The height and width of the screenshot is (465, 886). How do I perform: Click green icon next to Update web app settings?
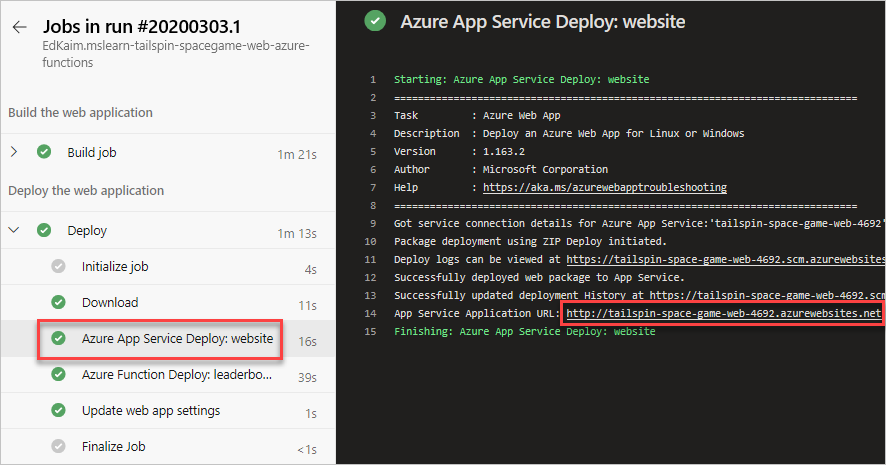(59, 410)
